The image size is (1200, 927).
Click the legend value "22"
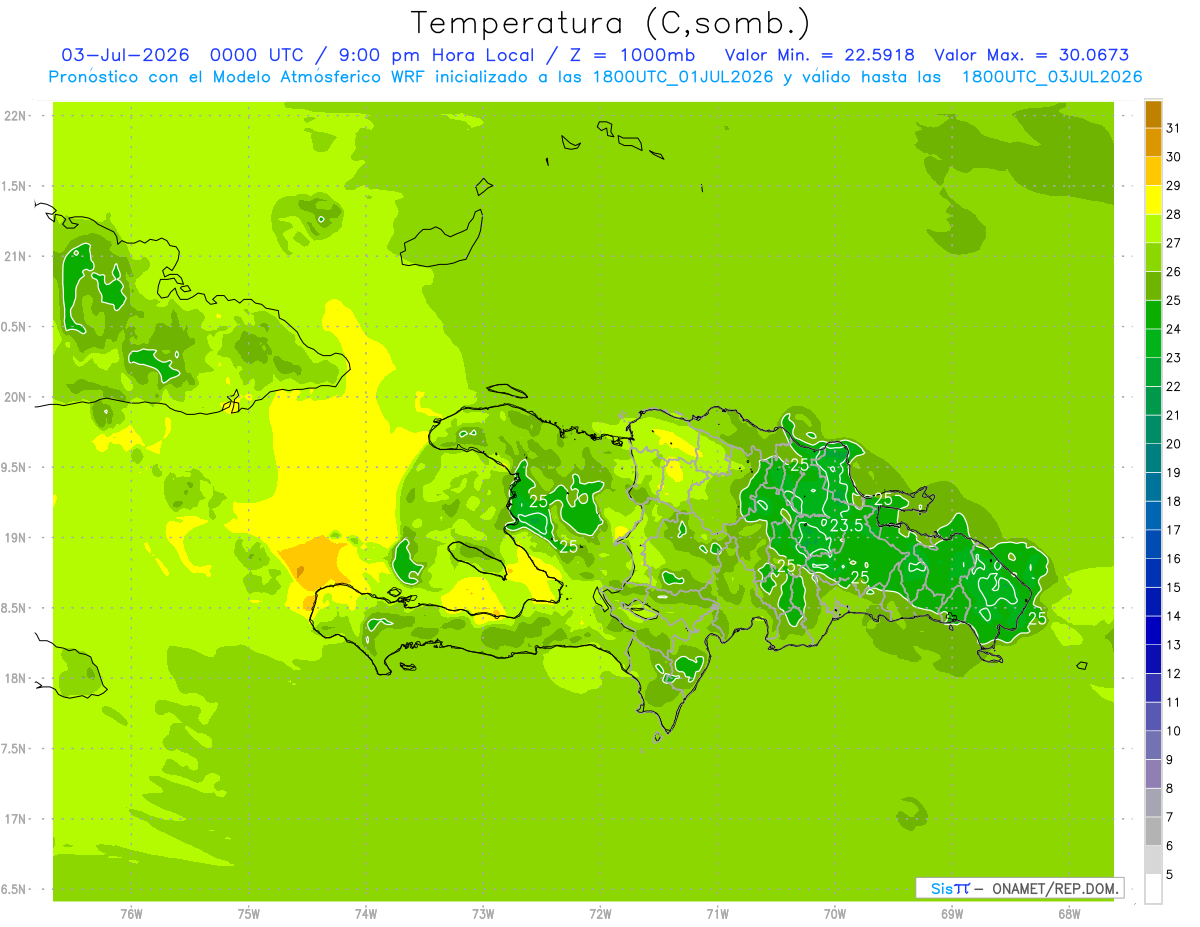[x=1174, y=386]
